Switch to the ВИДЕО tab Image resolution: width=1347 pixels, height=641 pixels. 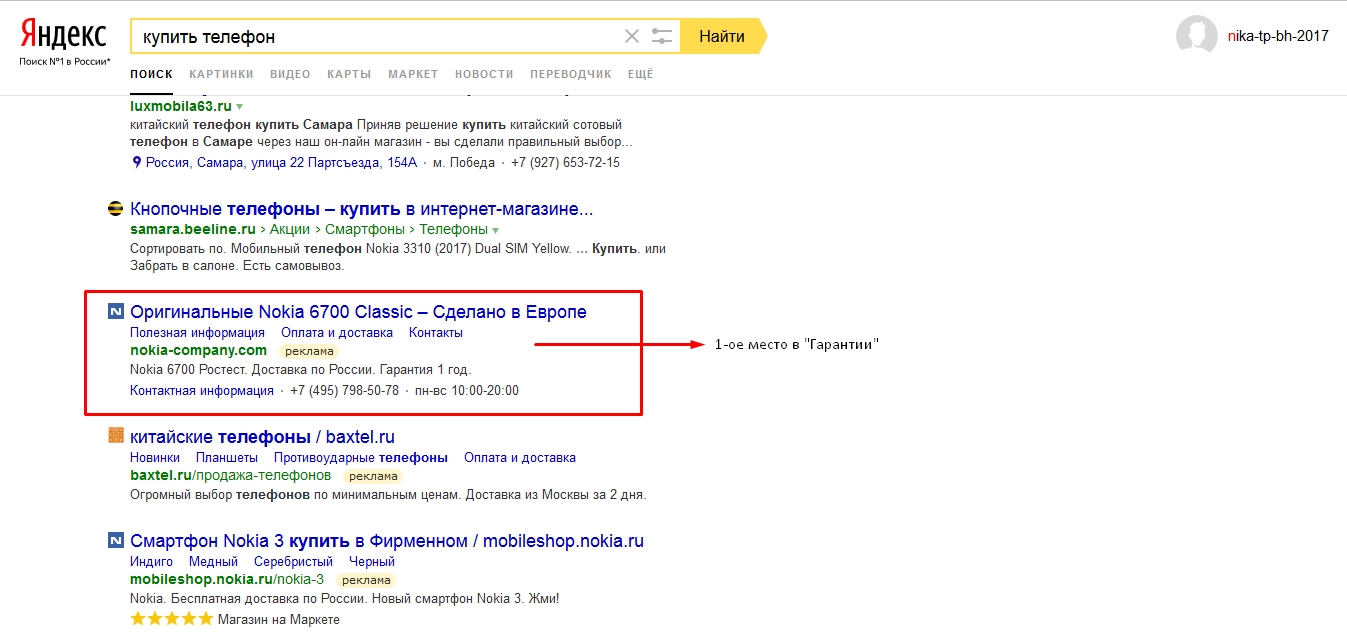pos(290,74)
